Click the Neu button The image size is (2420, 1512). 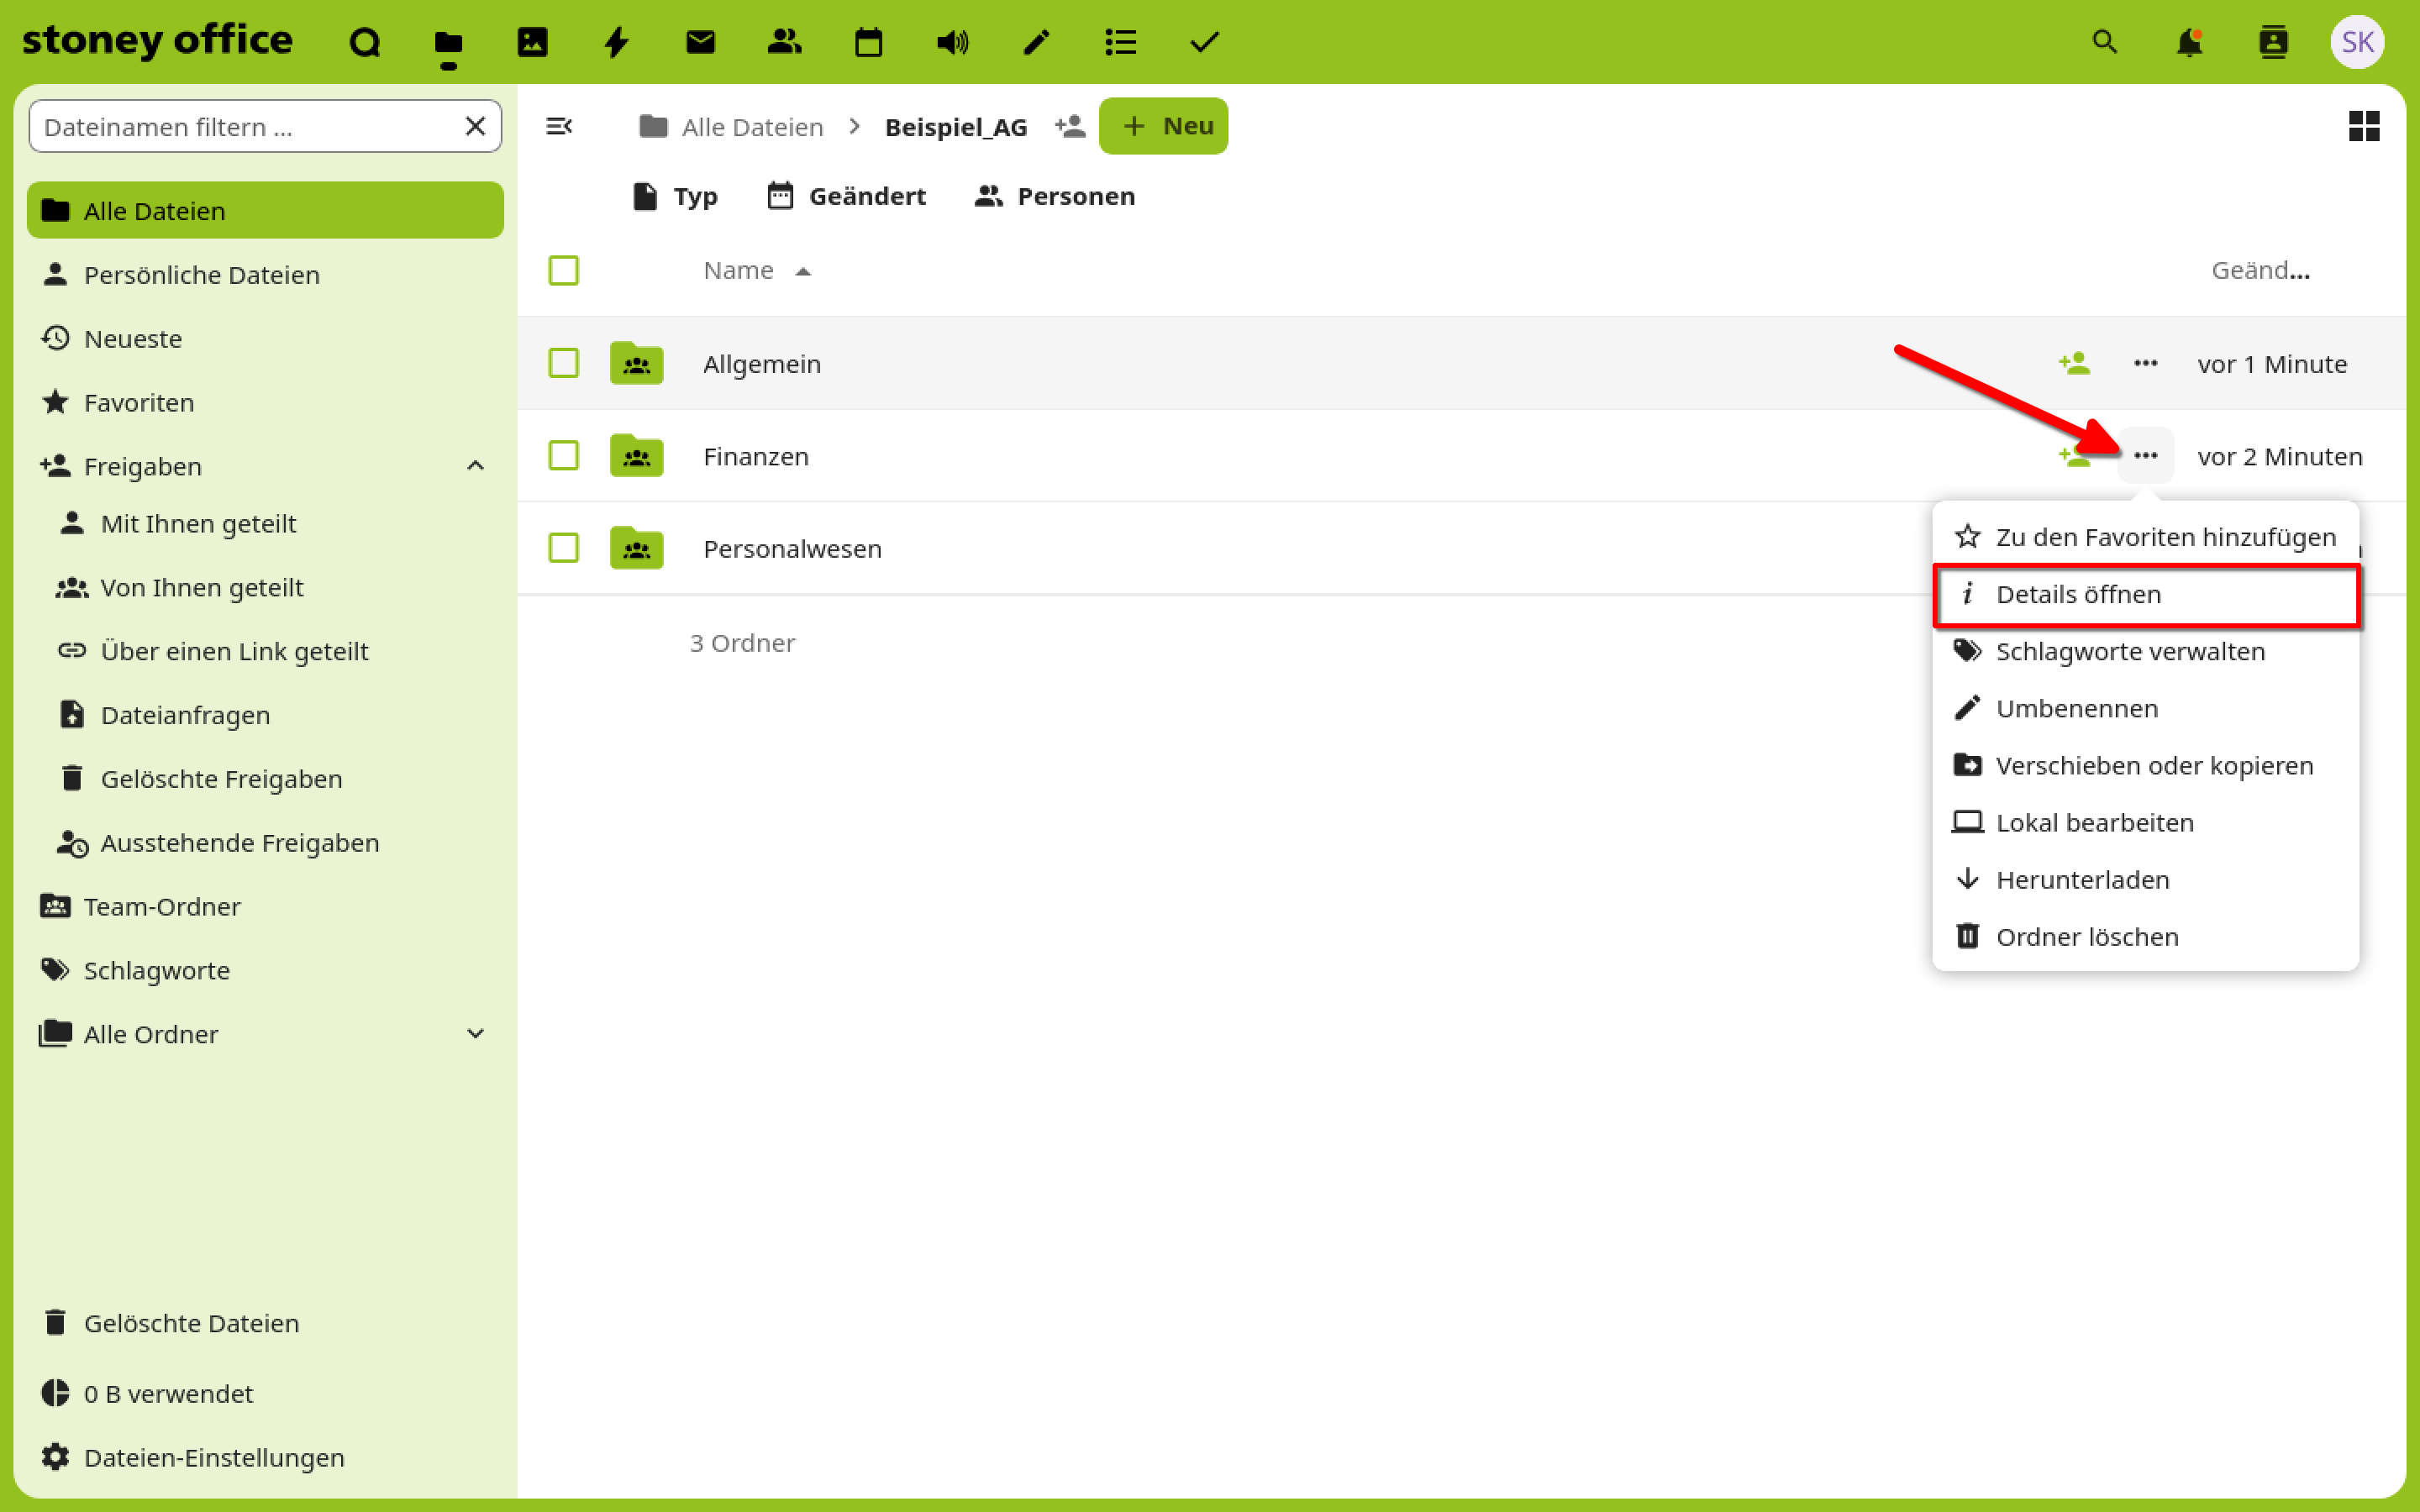(1164, 126)
